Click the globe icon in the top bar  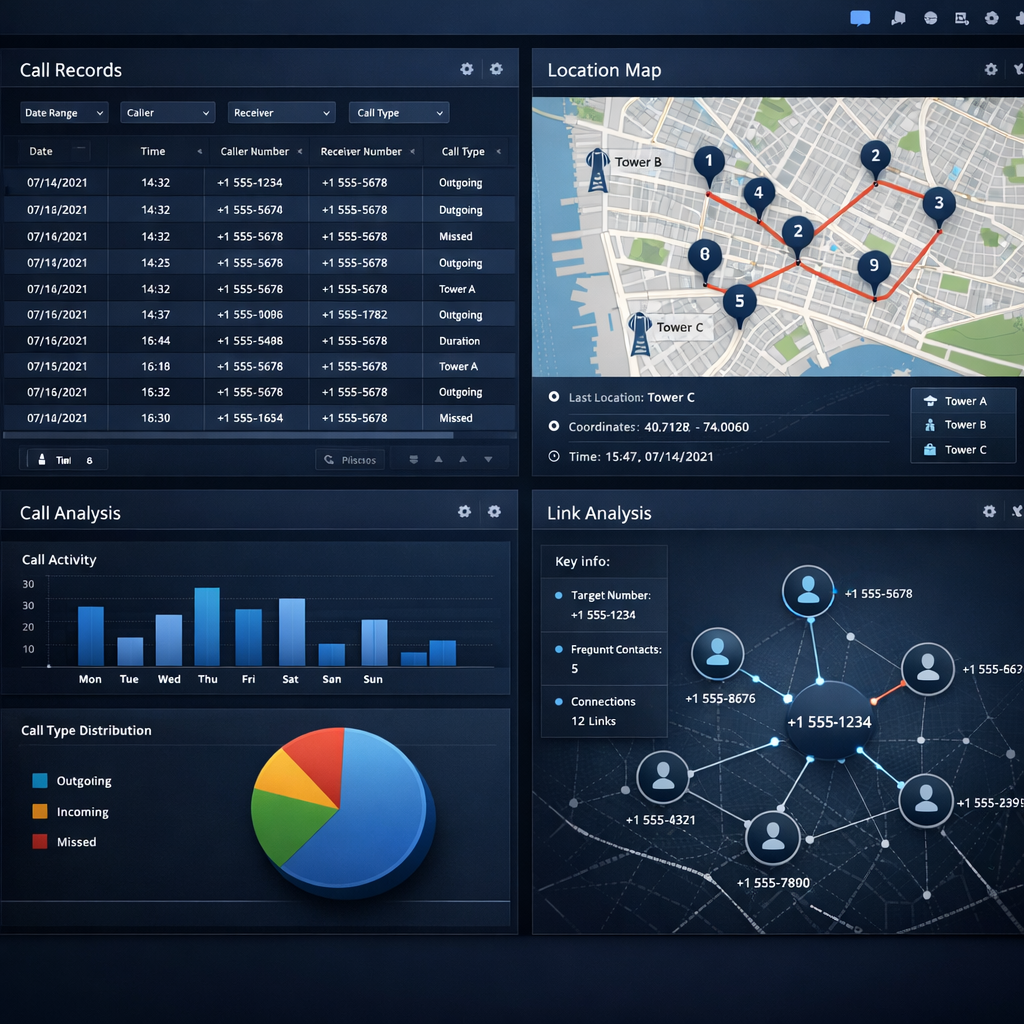pyautogui.click(x=930, y=17)
